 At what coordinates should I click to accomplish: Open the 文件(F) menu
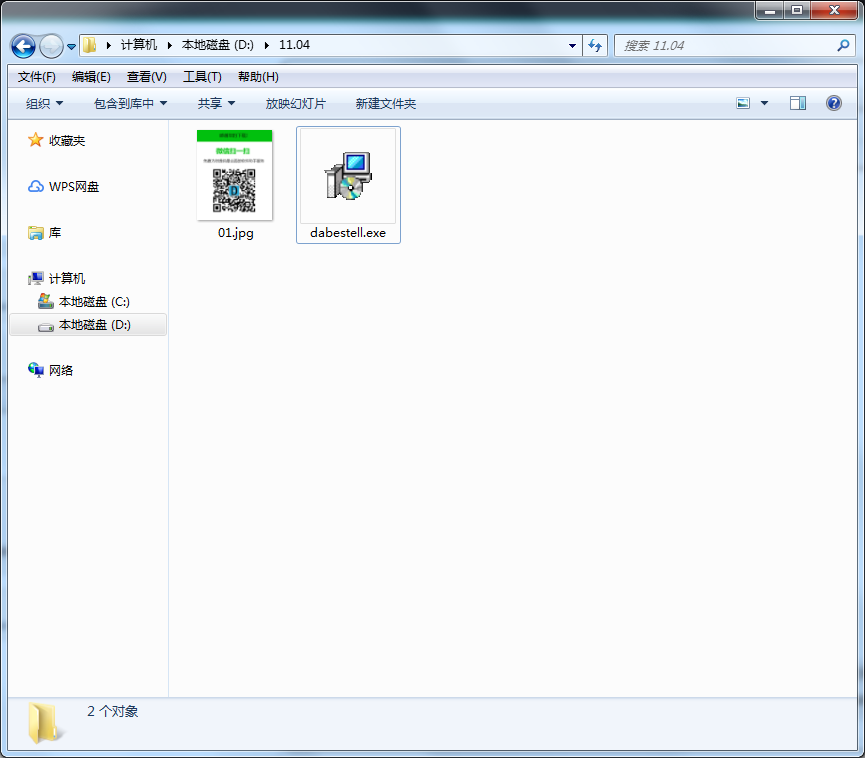(x=36, y=77)
